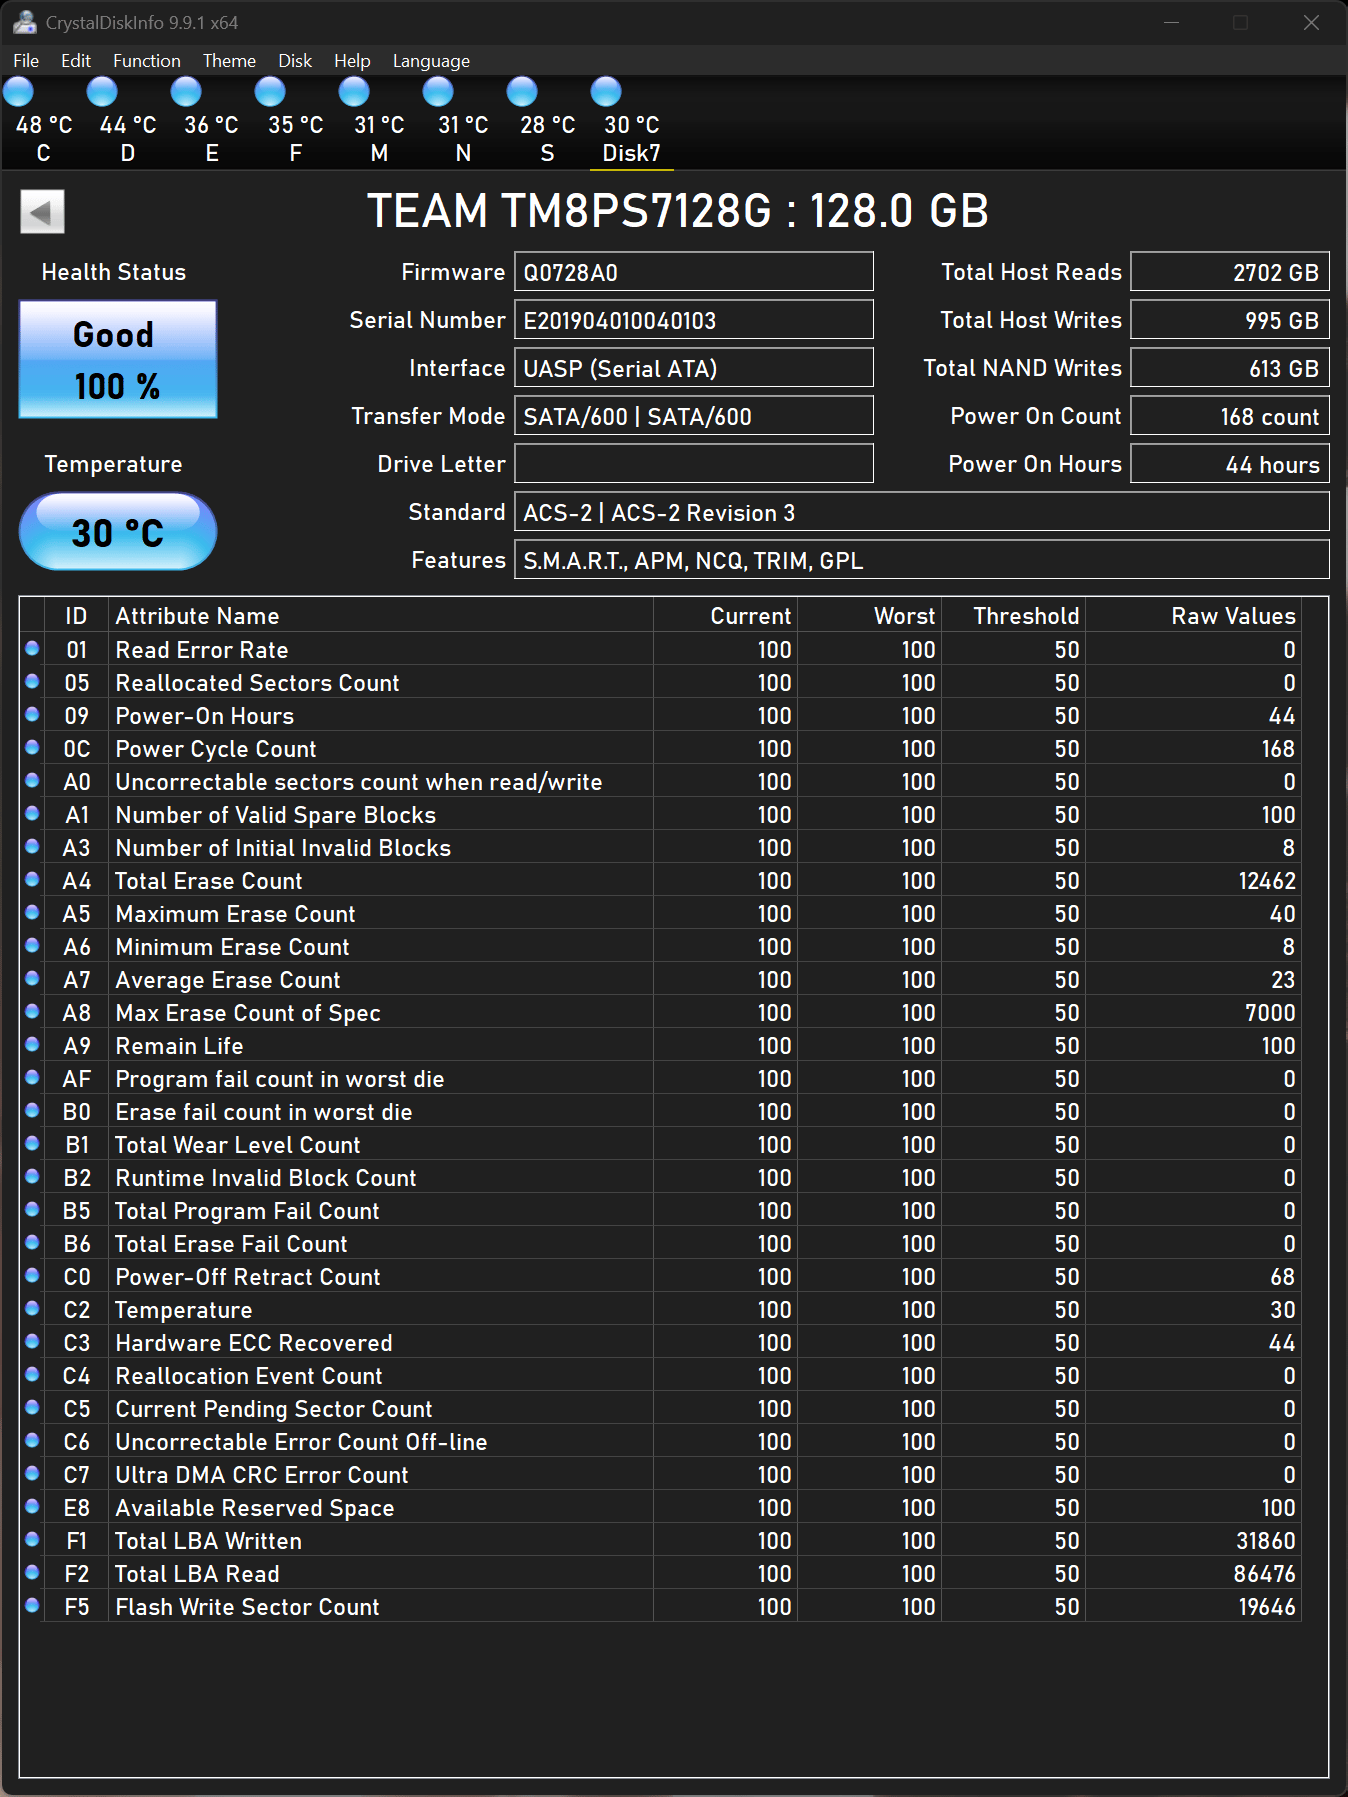The width and height of the screenshot is (1348, 1797).
Task: Click the Worst column header
Action: coord(869,615)
